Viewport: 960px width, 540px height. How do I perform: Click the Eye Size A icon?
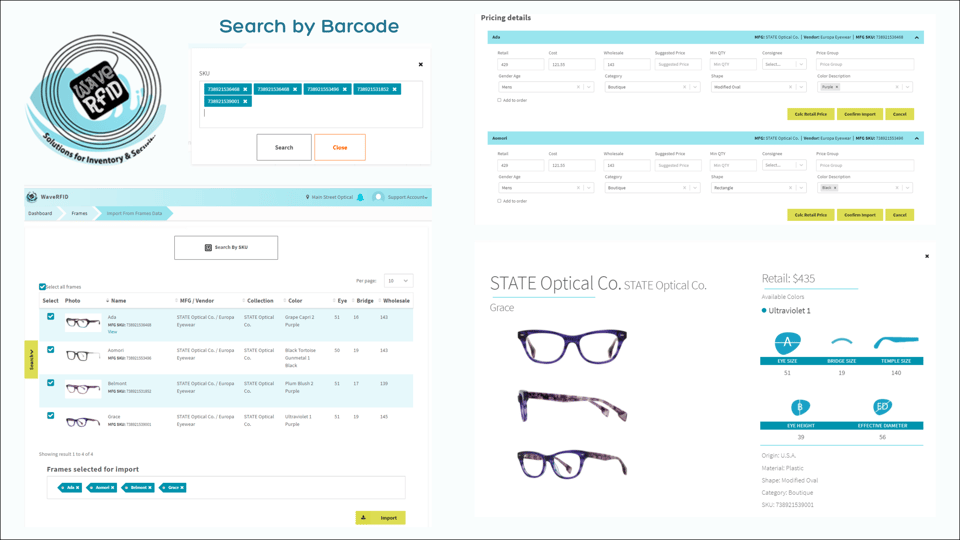tap(787, 343)
